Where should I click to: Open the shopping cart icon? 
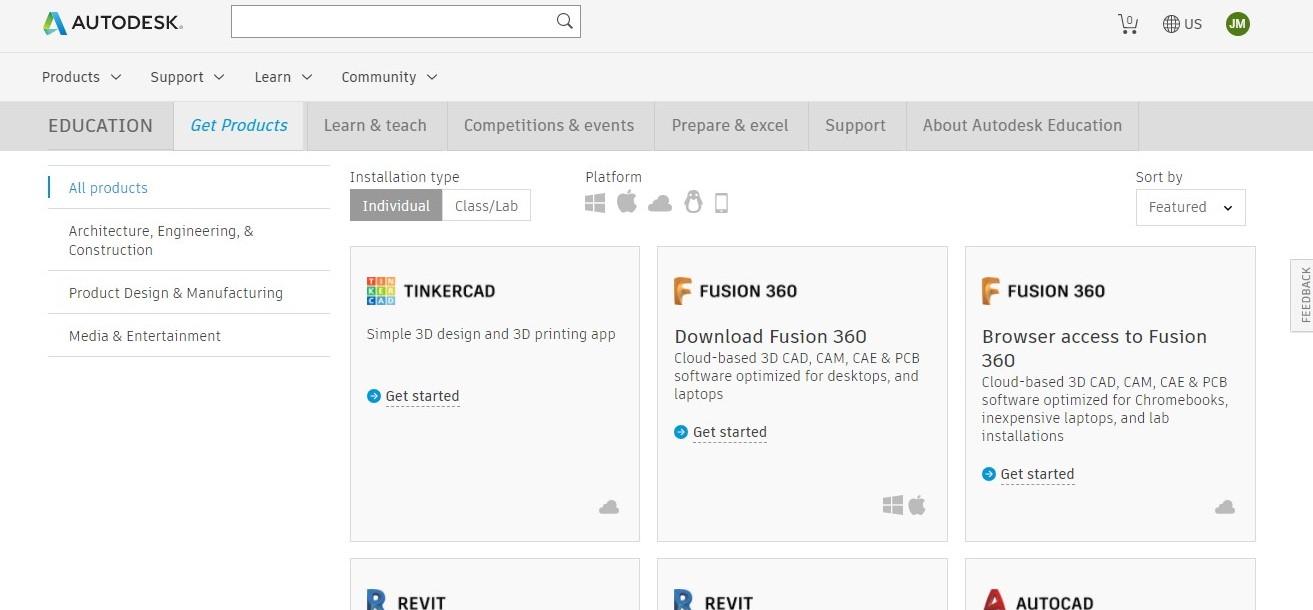[x=1128, y=23]
